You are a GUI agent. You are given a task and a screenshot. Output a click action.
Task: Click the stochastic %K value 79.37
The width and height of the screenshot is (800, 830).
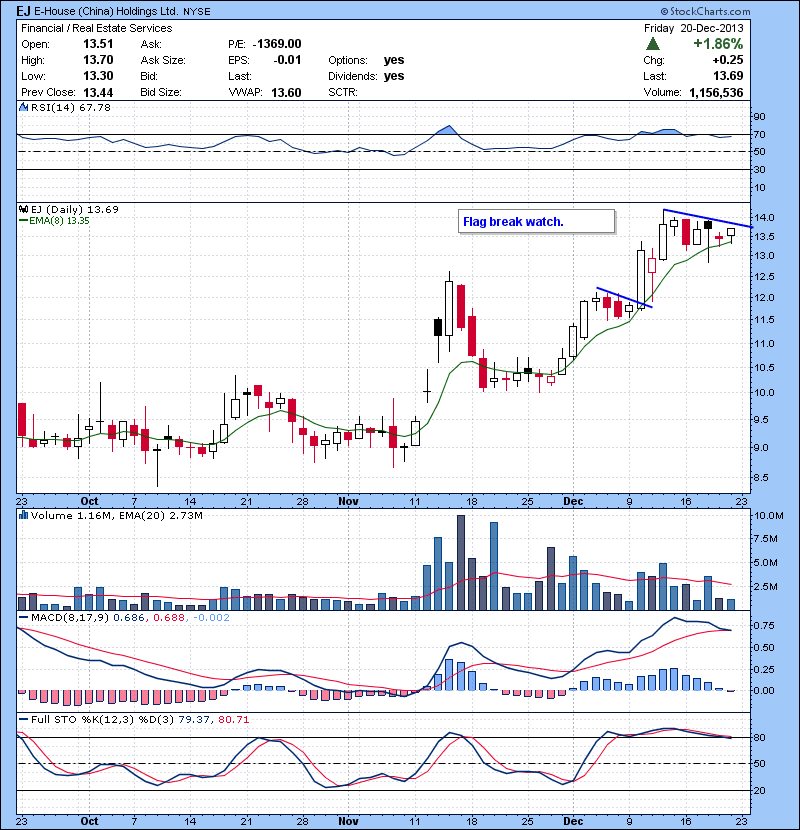(194, 719)
